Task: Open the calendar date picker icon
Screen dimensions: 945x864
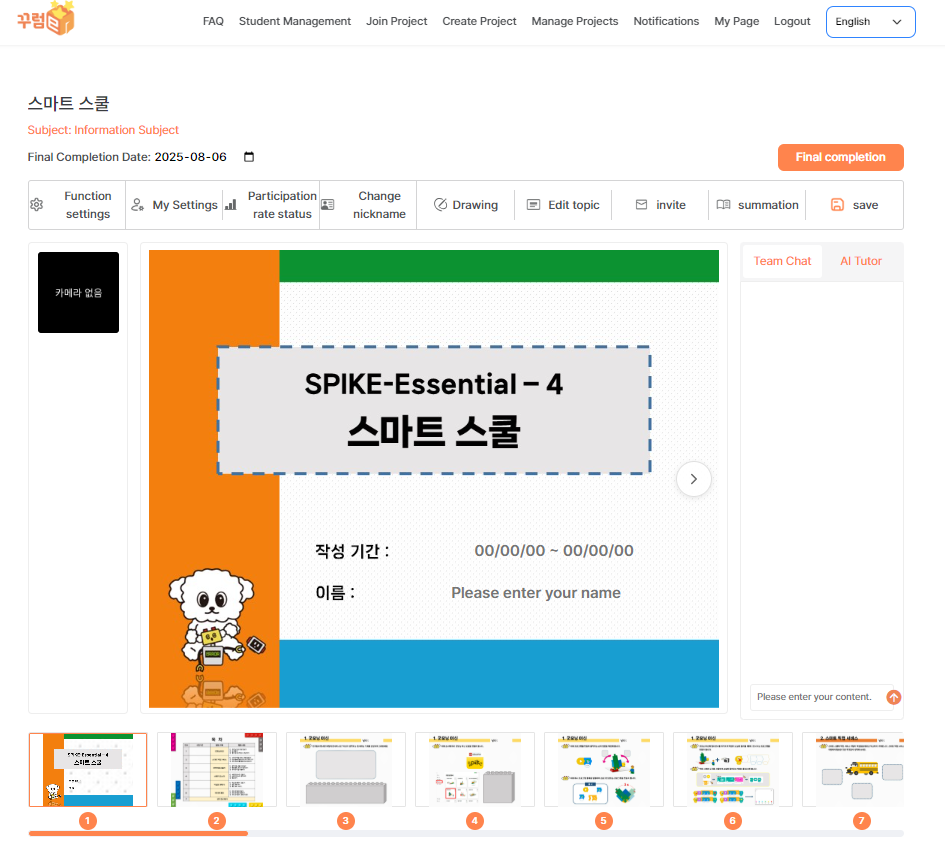Action: click(x=249, y=157)
